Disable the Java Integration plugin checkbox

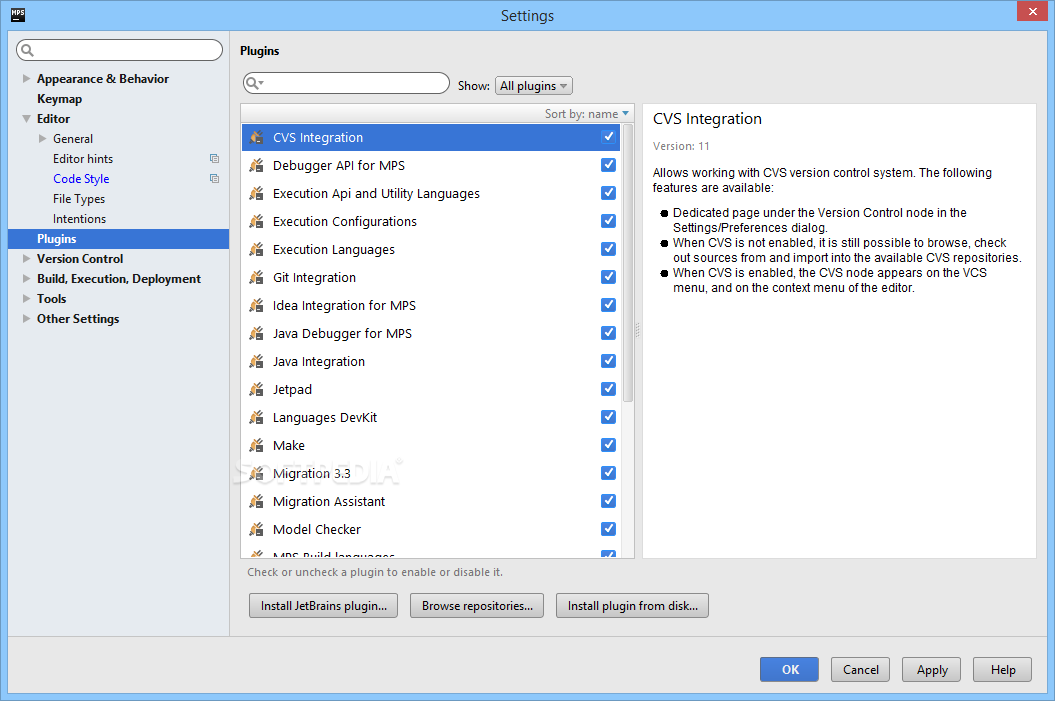tap(608, 361)
